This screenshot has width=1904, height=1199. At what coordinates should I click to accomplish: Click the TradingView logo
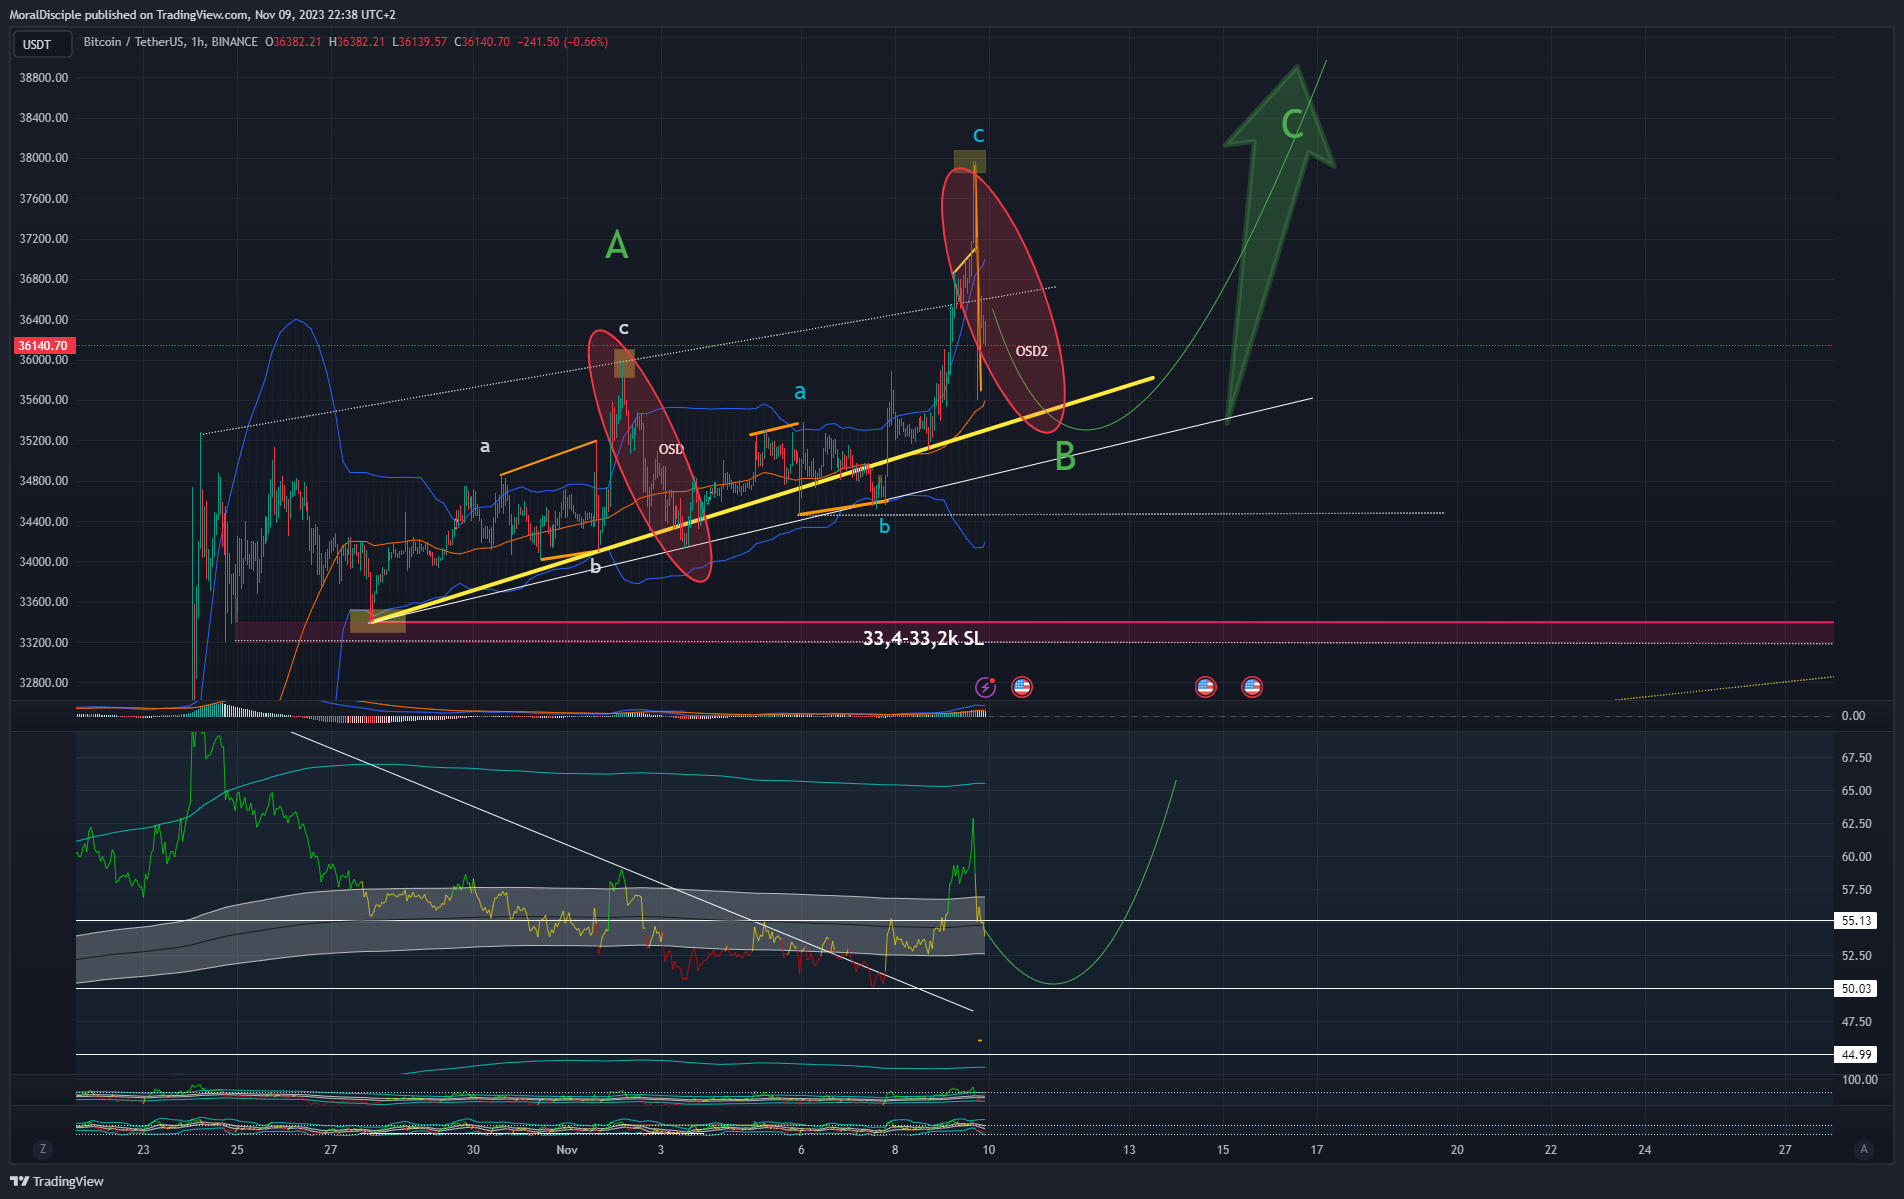click(x=57, y=1181)
